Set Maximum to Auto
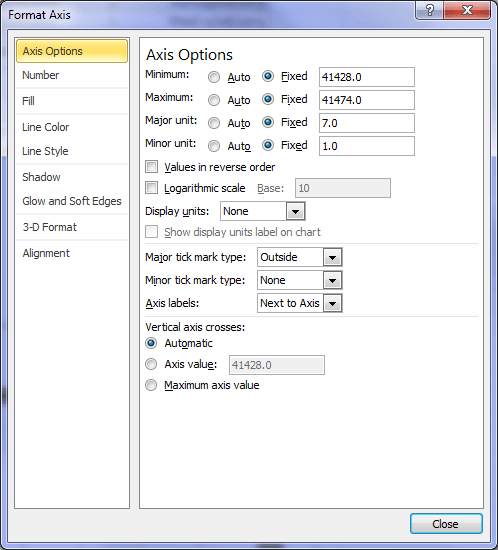Image resolution: width=498 pixels, height=550 pixels. pos(214,100)
